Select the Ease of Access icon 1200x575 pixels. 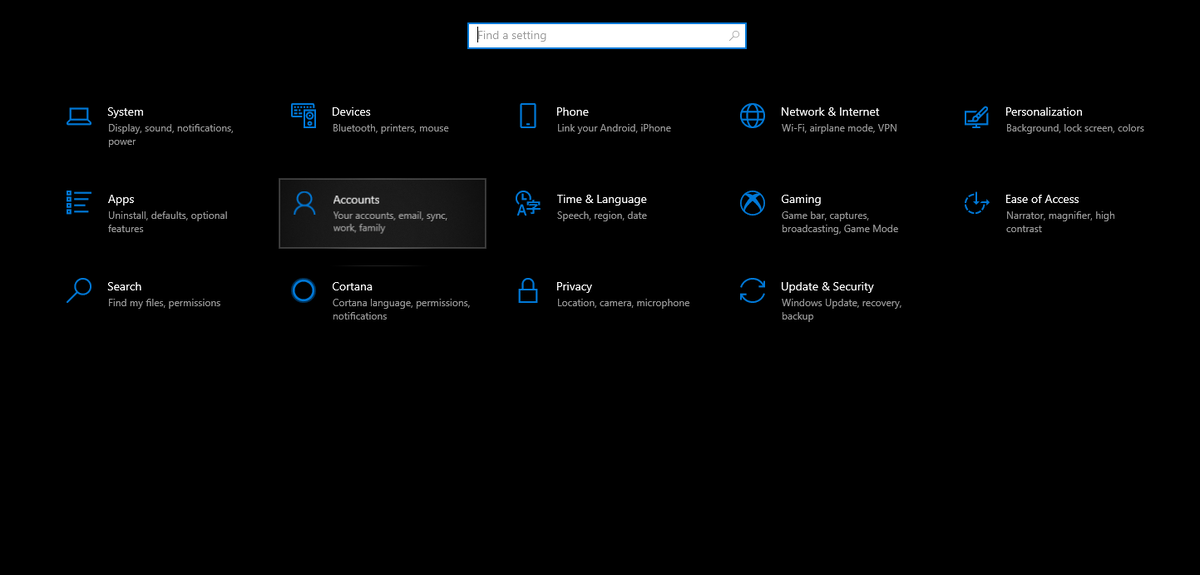pos(976,203)
